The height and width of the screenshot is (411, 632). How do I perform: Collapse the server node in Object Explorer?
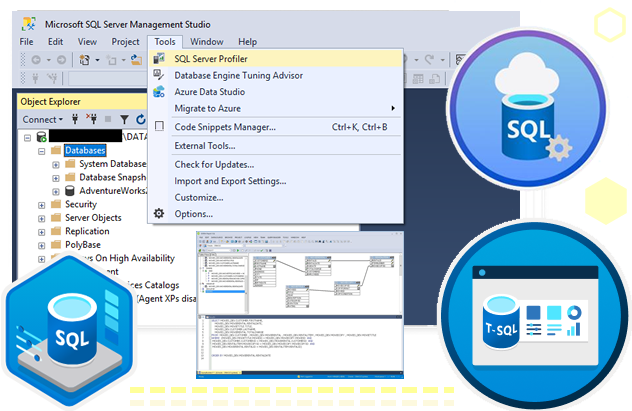point(27,138)
